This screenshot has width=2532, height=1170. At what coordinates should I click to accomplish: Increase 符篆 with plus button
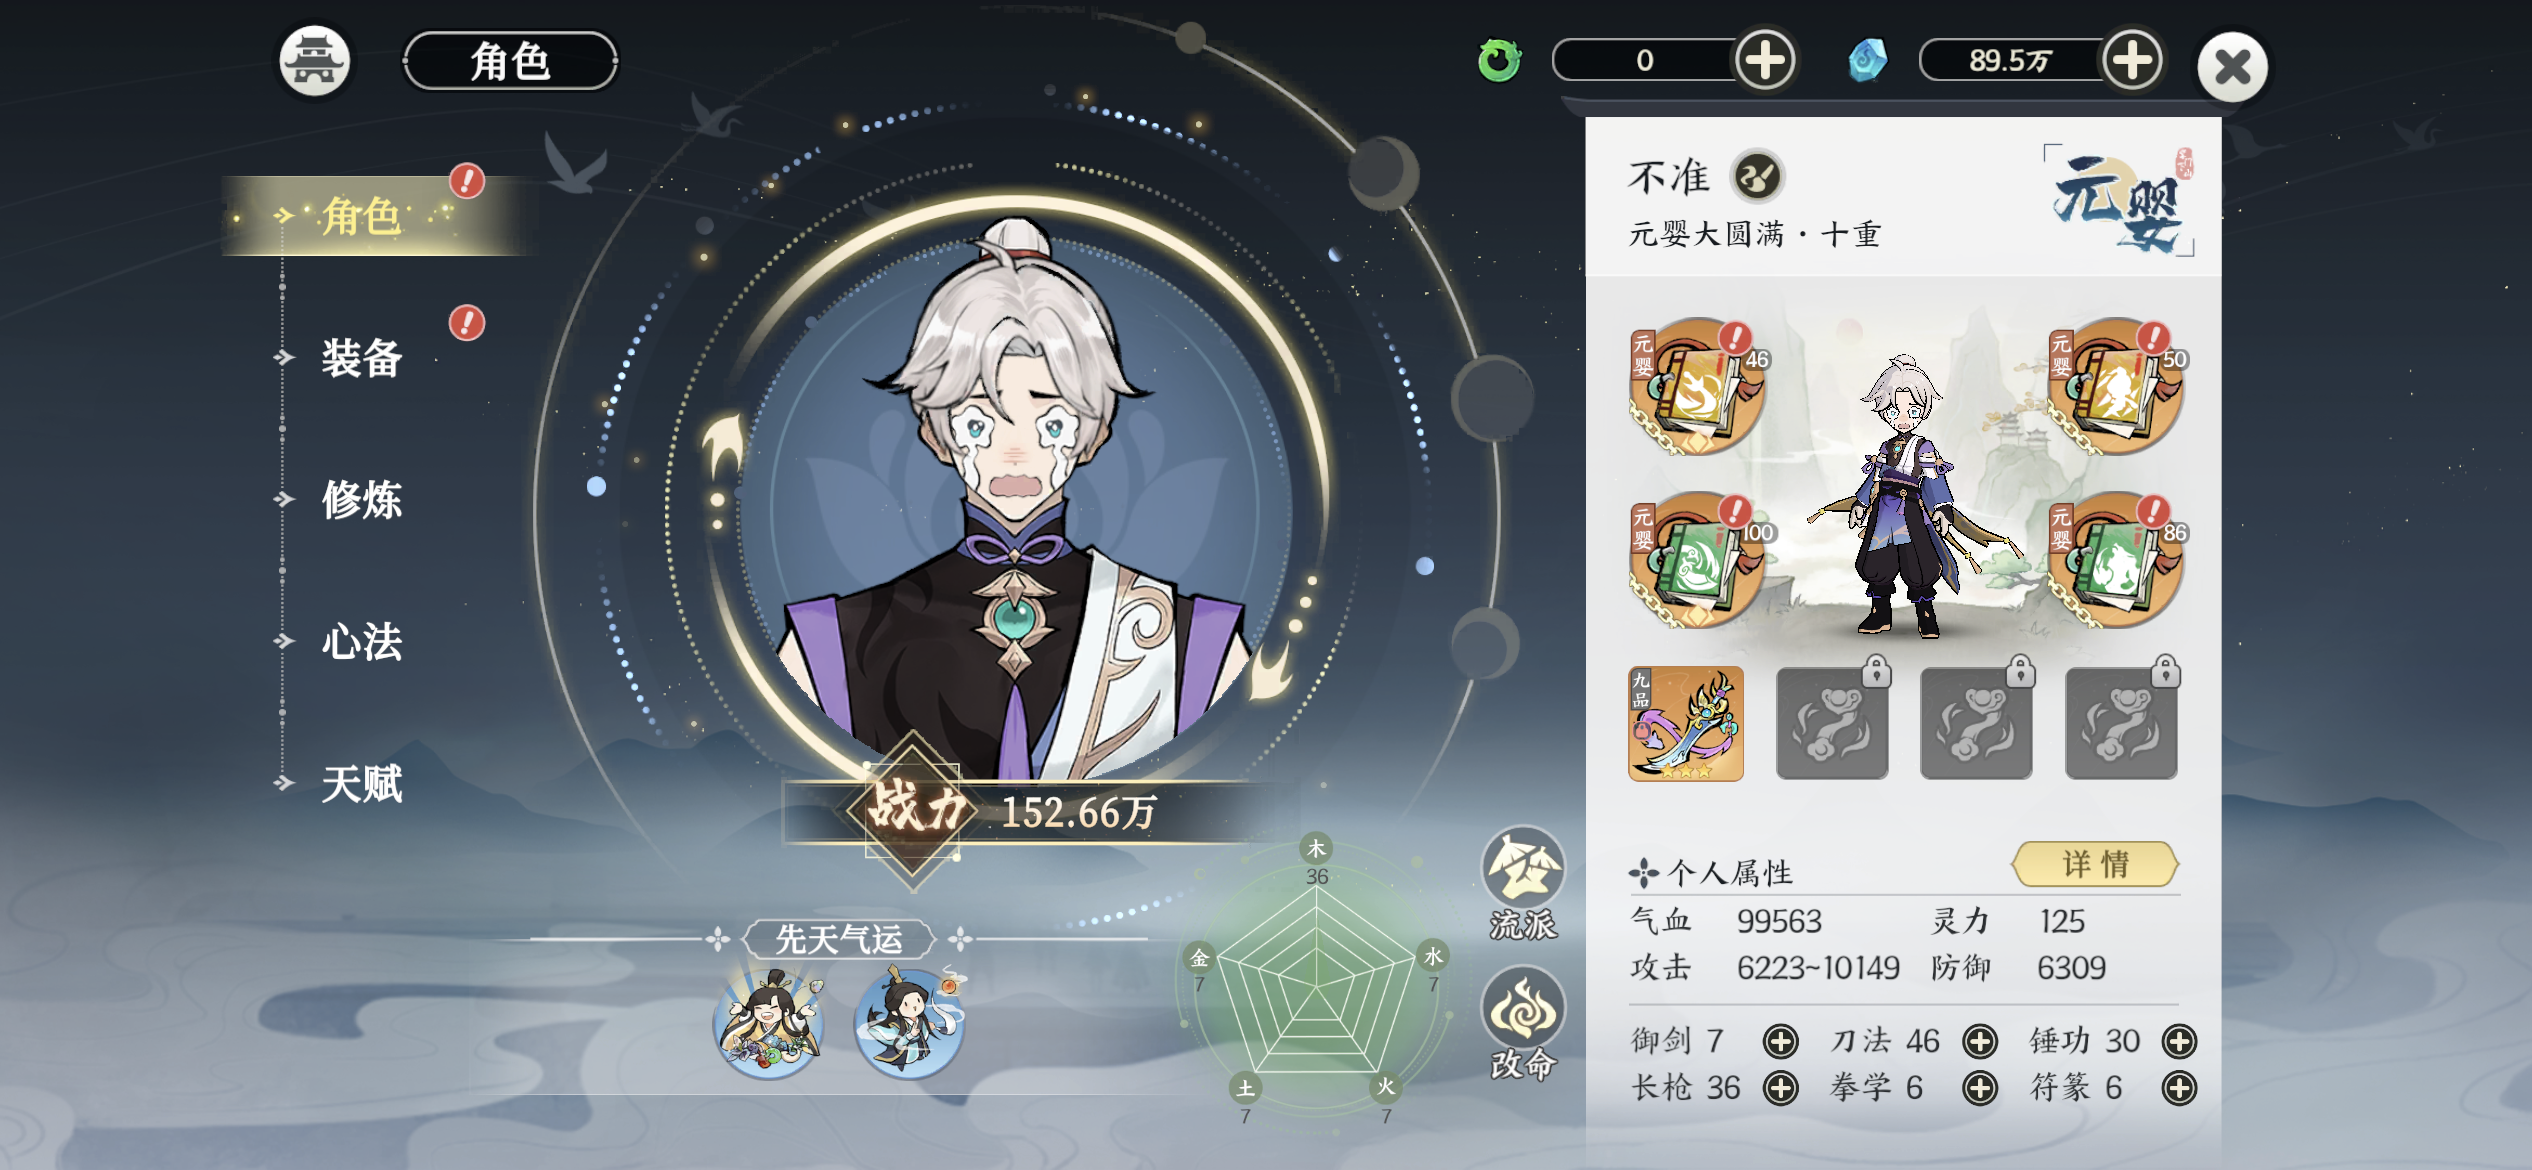[x=2179, y=1087]
